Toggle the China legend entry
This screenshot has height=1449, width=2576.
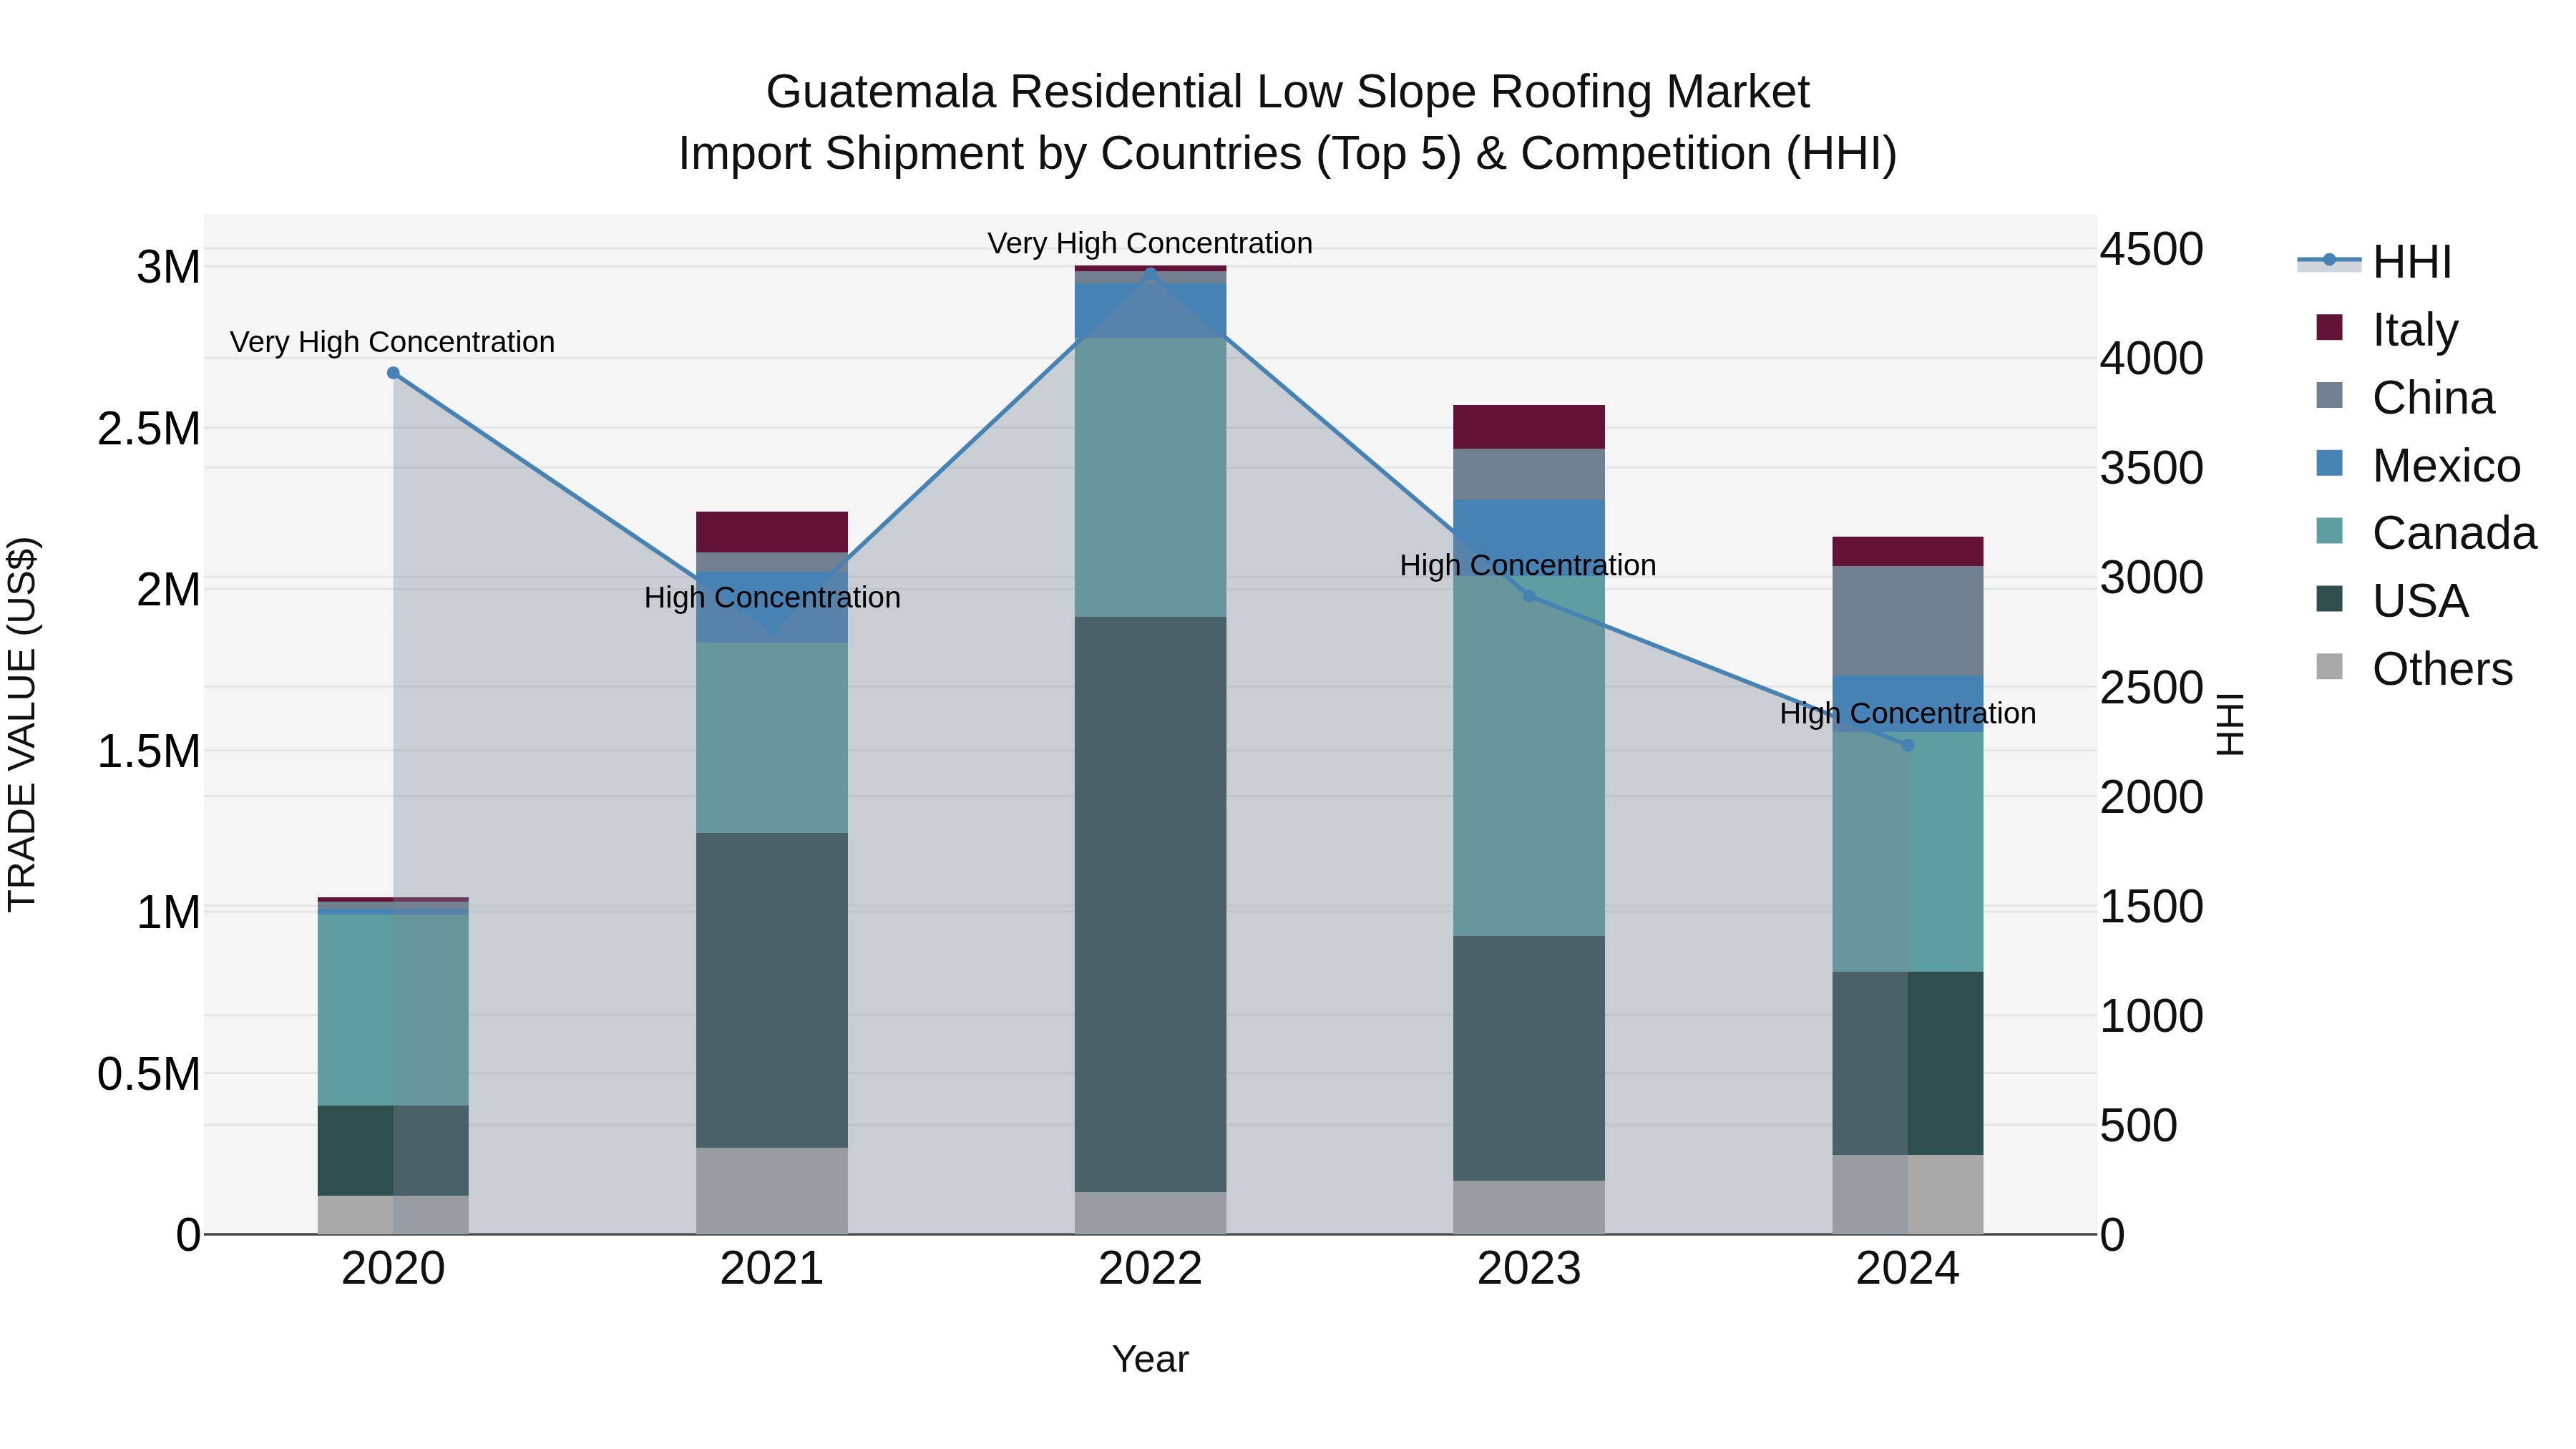click(x=2405, y=397)
